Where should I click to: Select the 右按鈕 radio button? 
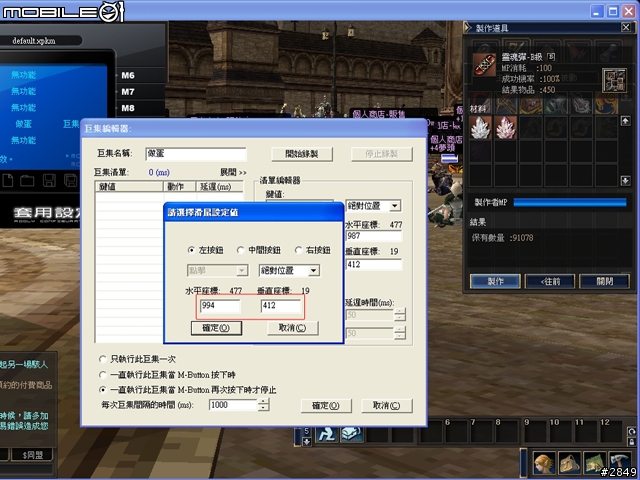tap(298, 250)
